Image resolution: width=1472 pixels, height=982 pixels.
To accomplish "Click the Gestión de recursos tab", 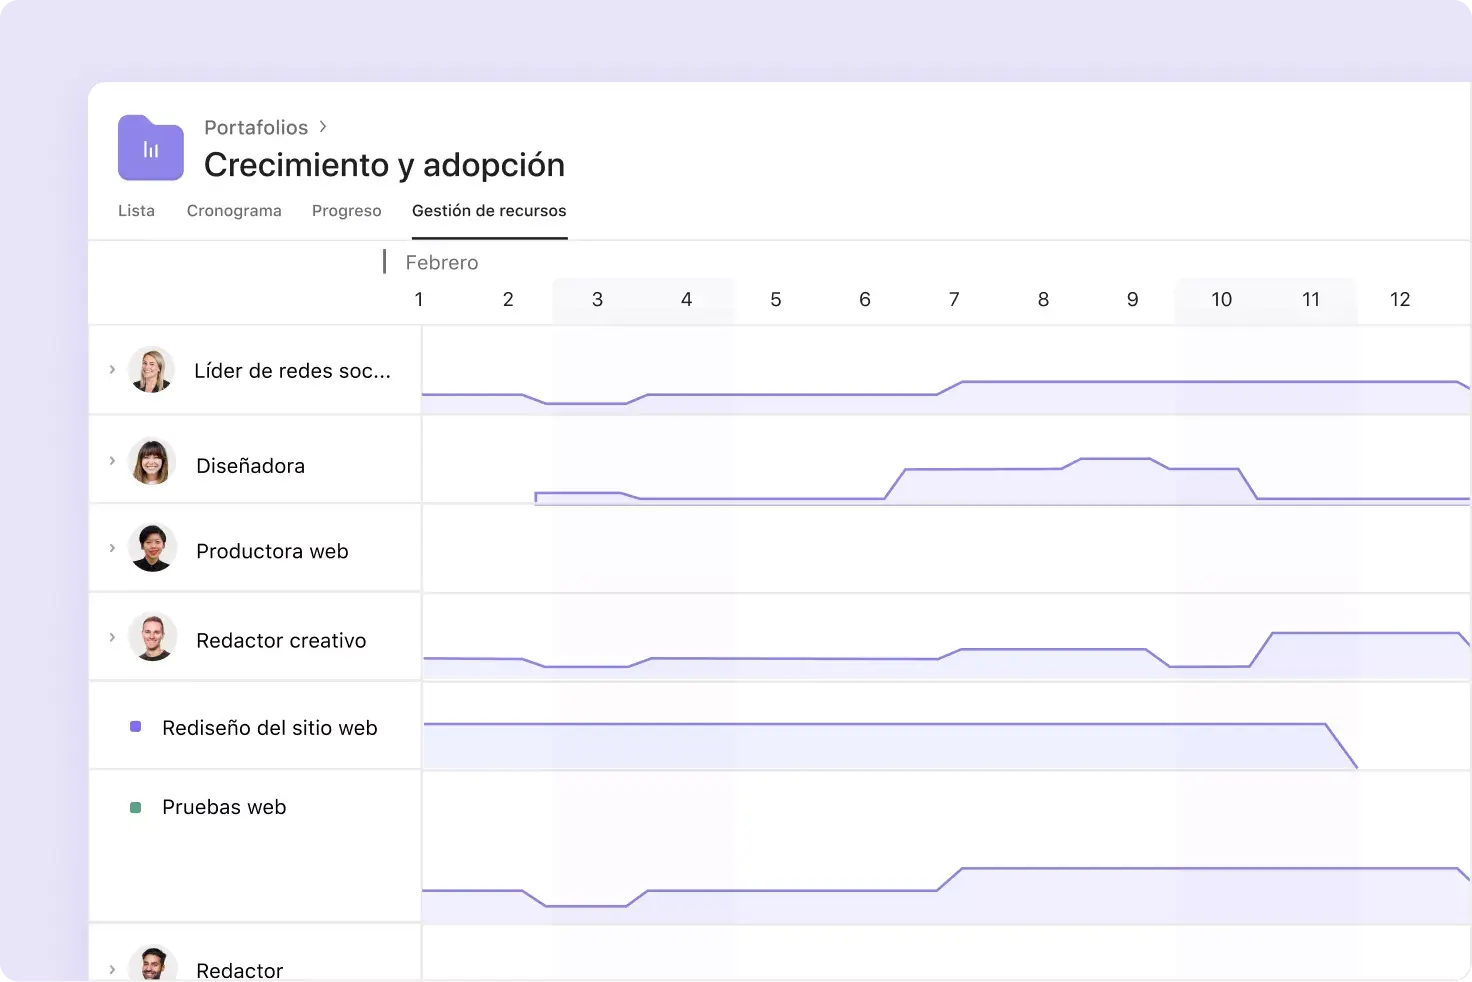I will (489, 210).
